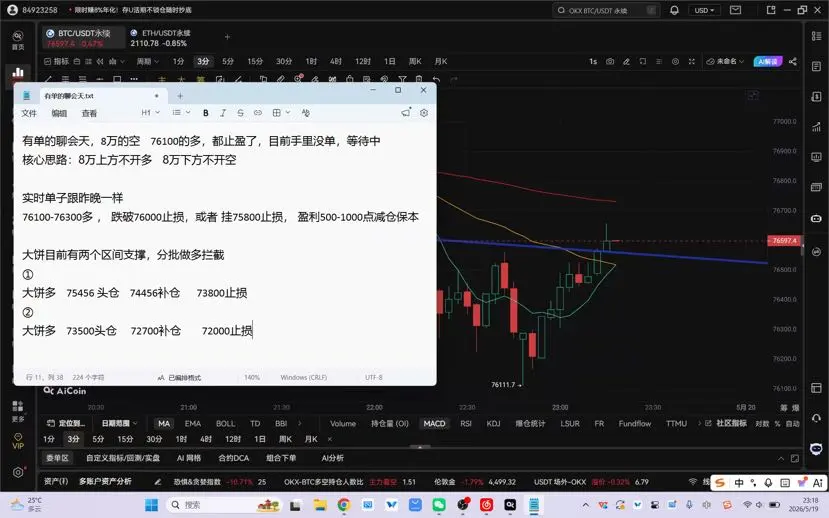This screenshot has width=829, height=518.
Task: Toggle the MACD sub-indicator
Action: (x=434, y=423)
